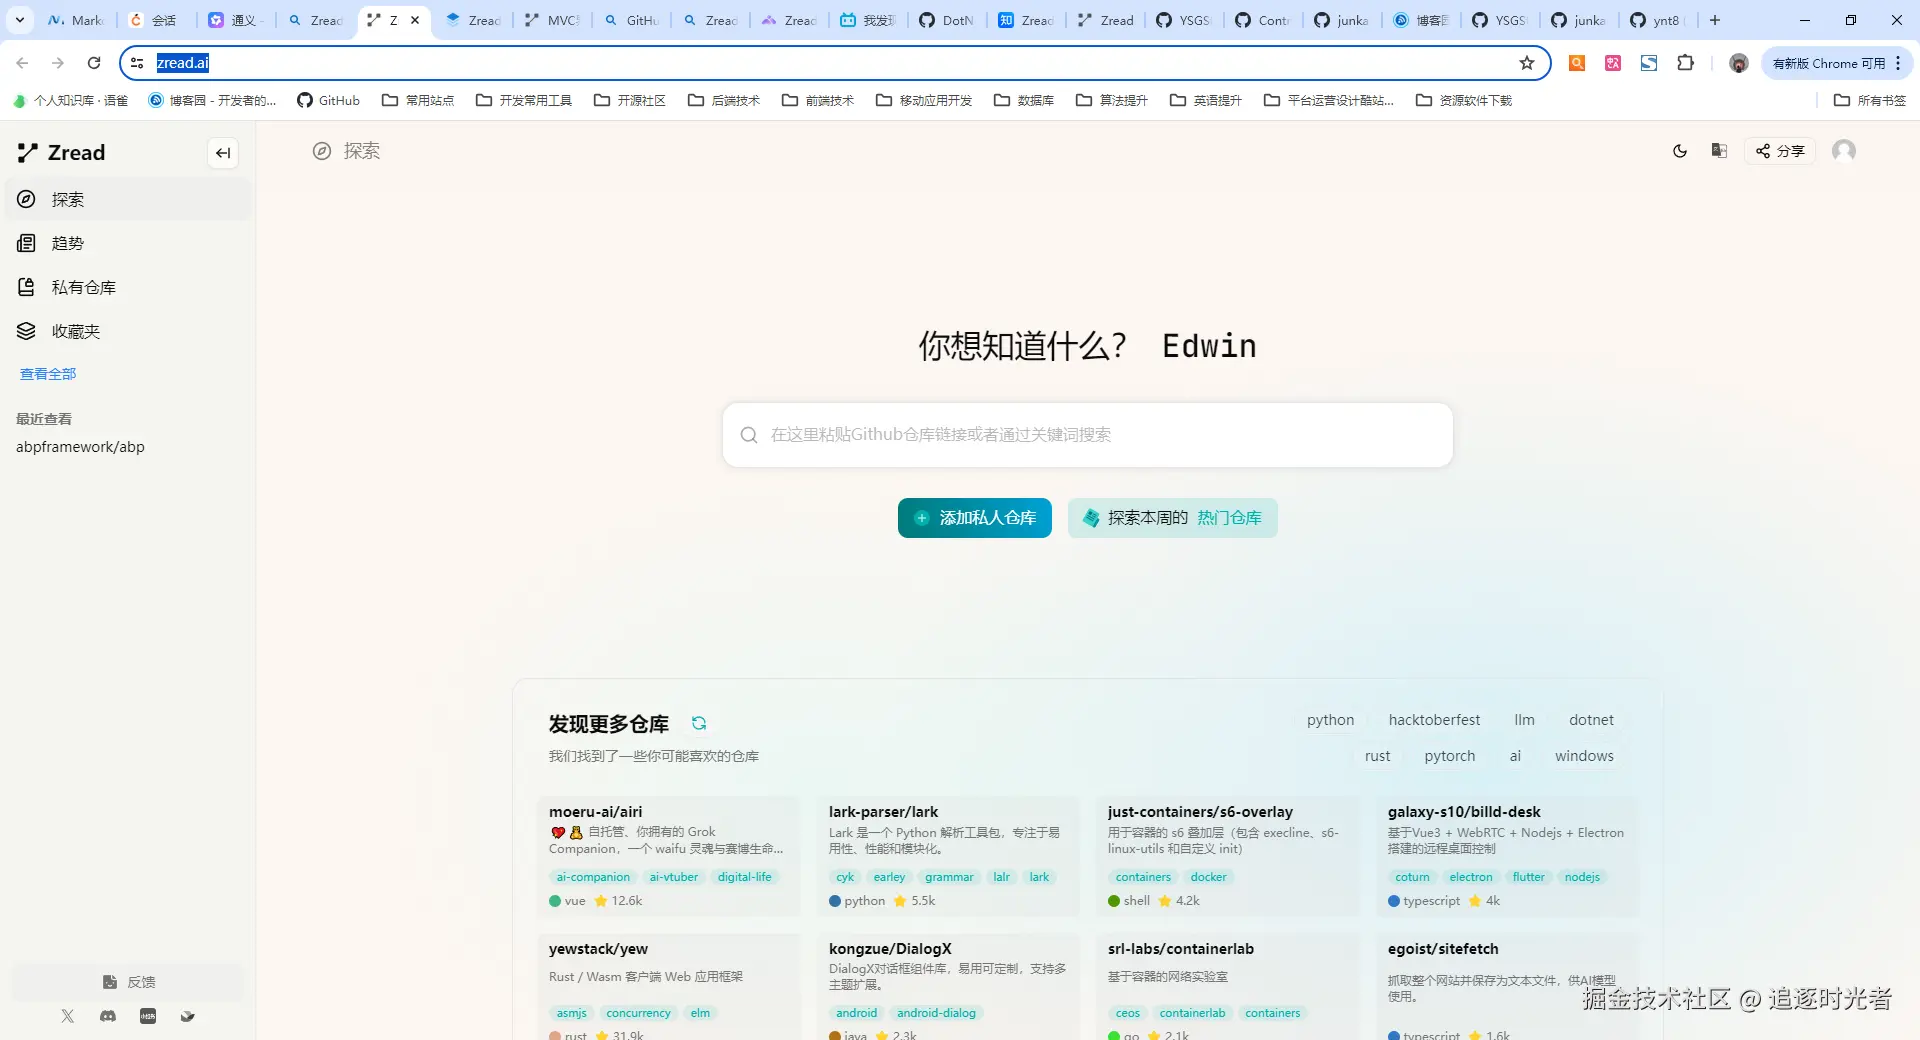Filter repositories by the dotnet tag
This screenshot has height=1040, width=1920.
pyautogui.click(x=1591, y=720)
